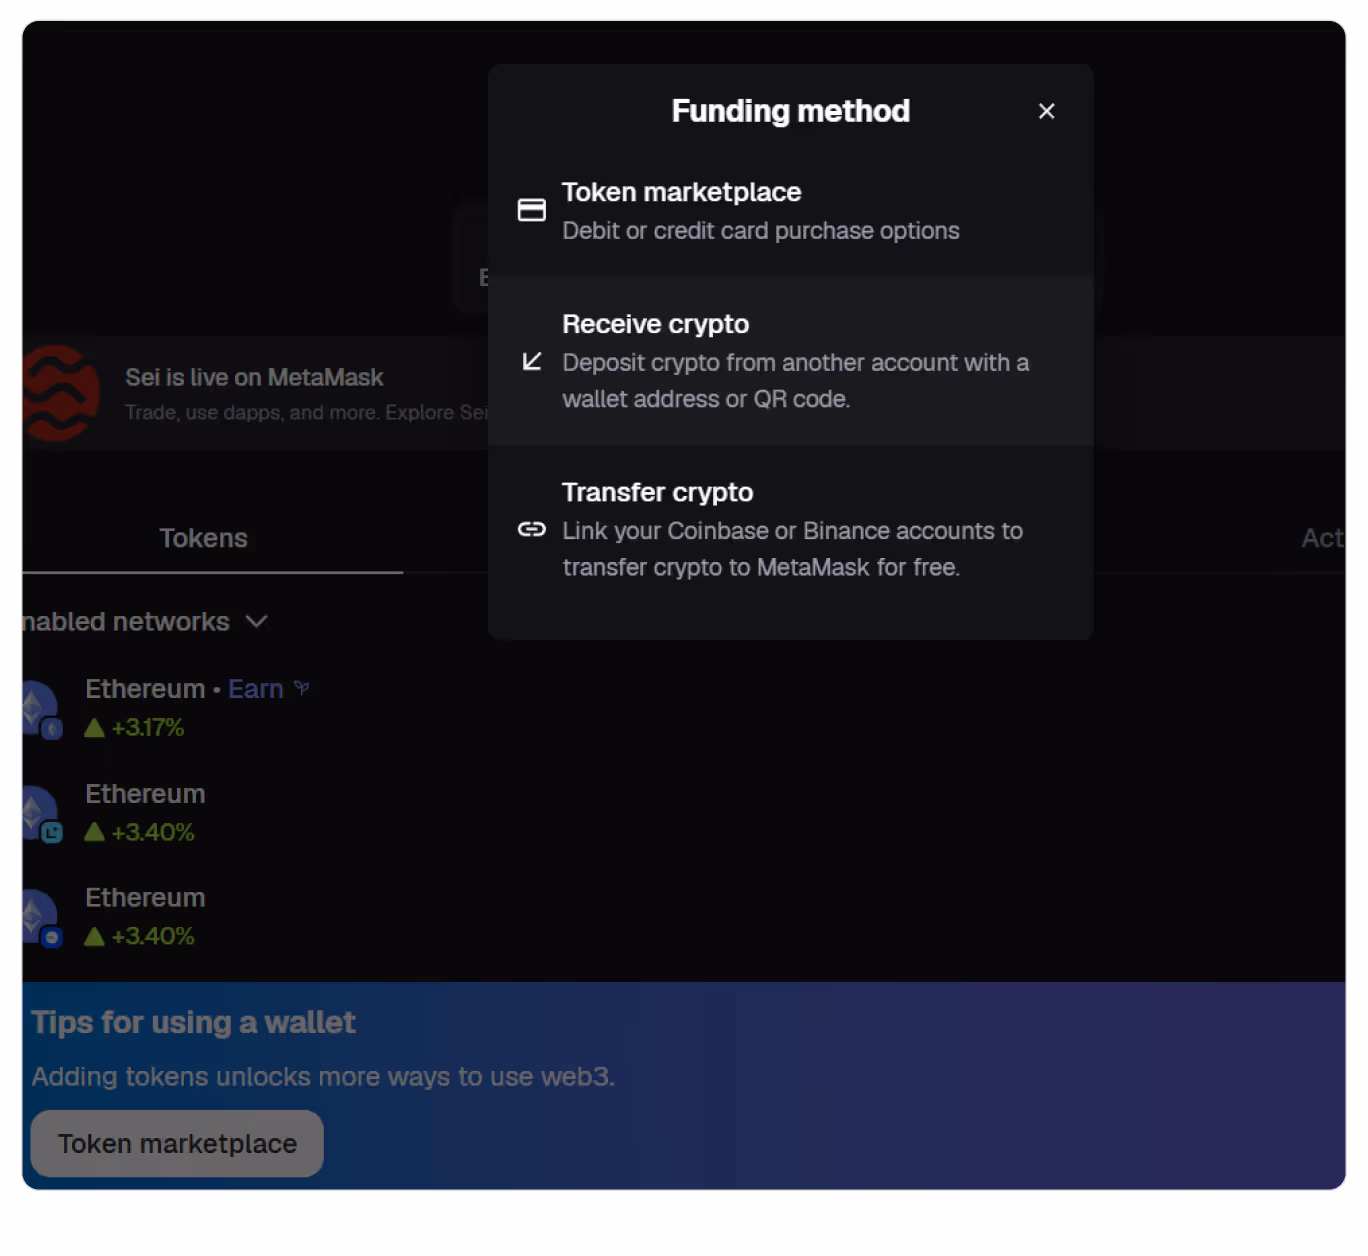Select Token marketplace in the Funding method dialog
The height and width of the screenshot is (1256, 1368).
coord(790,211)
